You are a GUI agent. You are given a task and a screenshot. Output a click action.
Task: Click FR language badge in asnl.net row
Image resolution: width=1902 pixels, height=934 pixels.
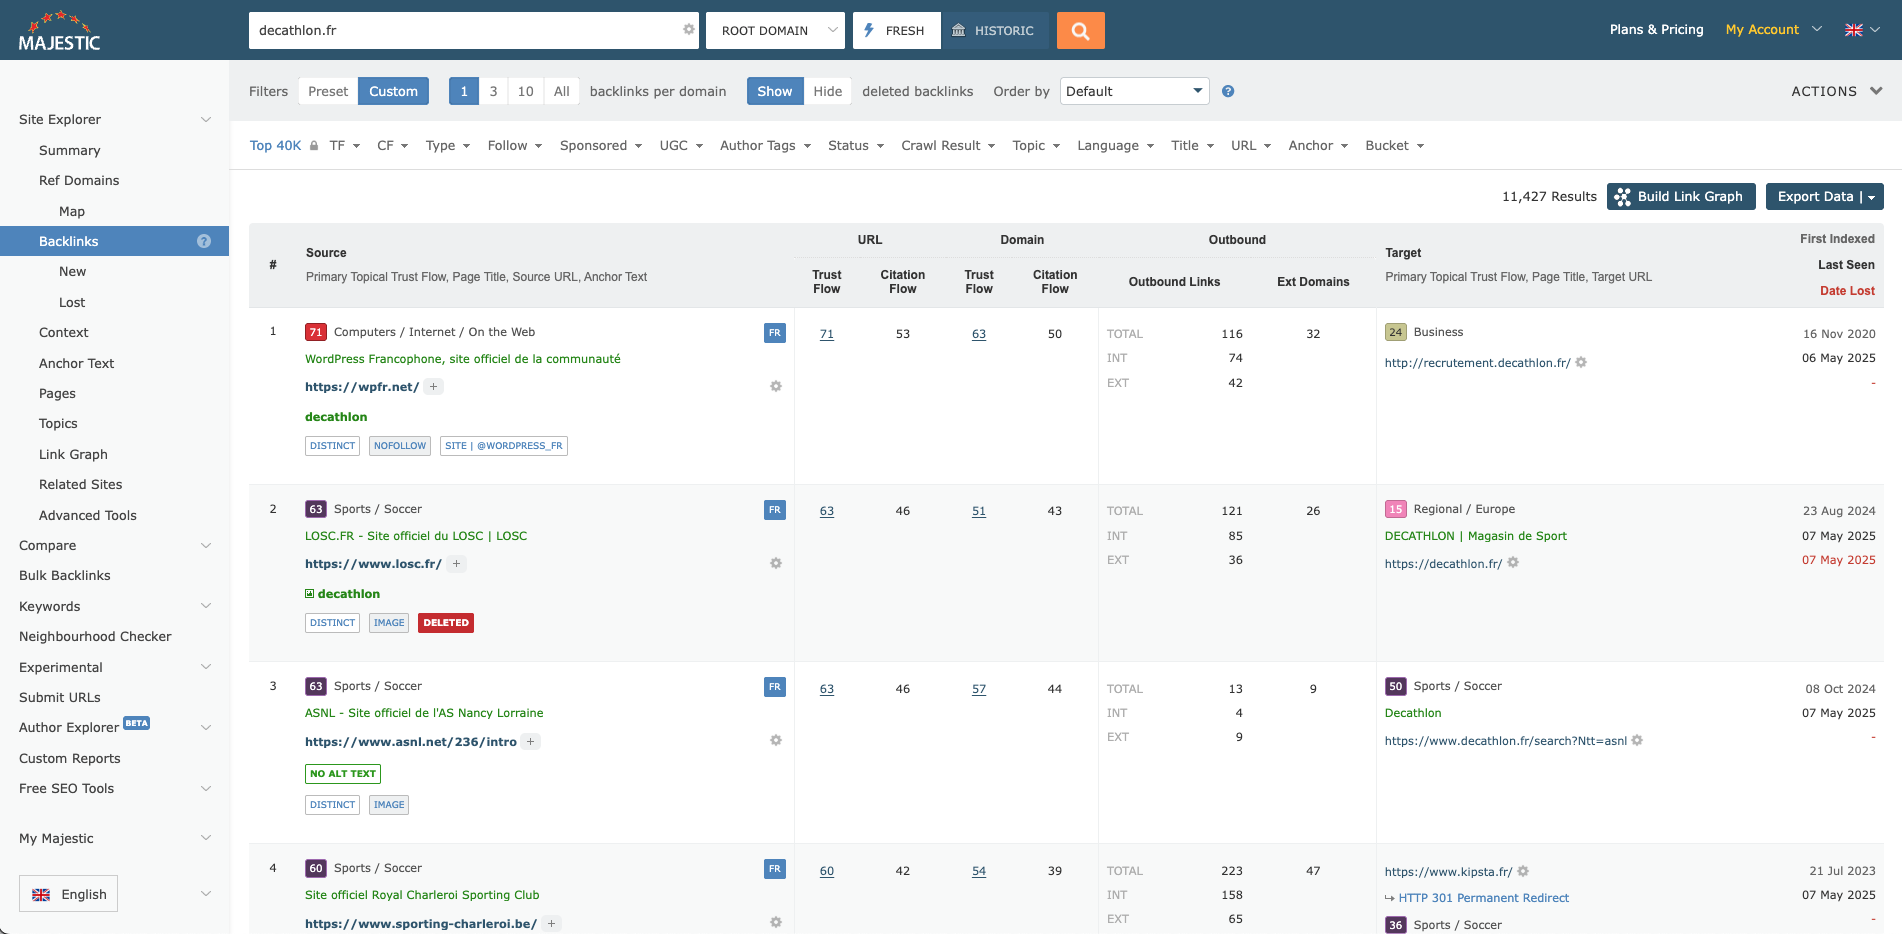775,687
